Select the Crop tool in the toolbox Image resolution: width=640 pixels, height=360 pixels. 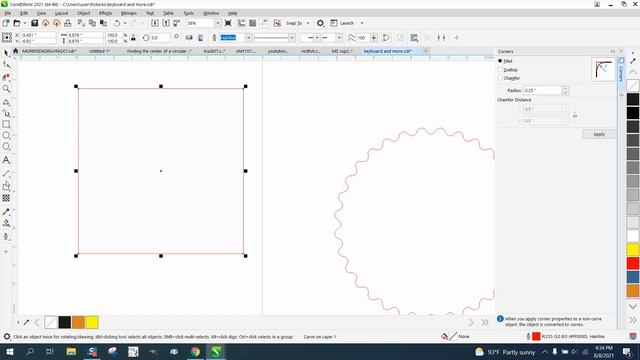coord(6,77)
